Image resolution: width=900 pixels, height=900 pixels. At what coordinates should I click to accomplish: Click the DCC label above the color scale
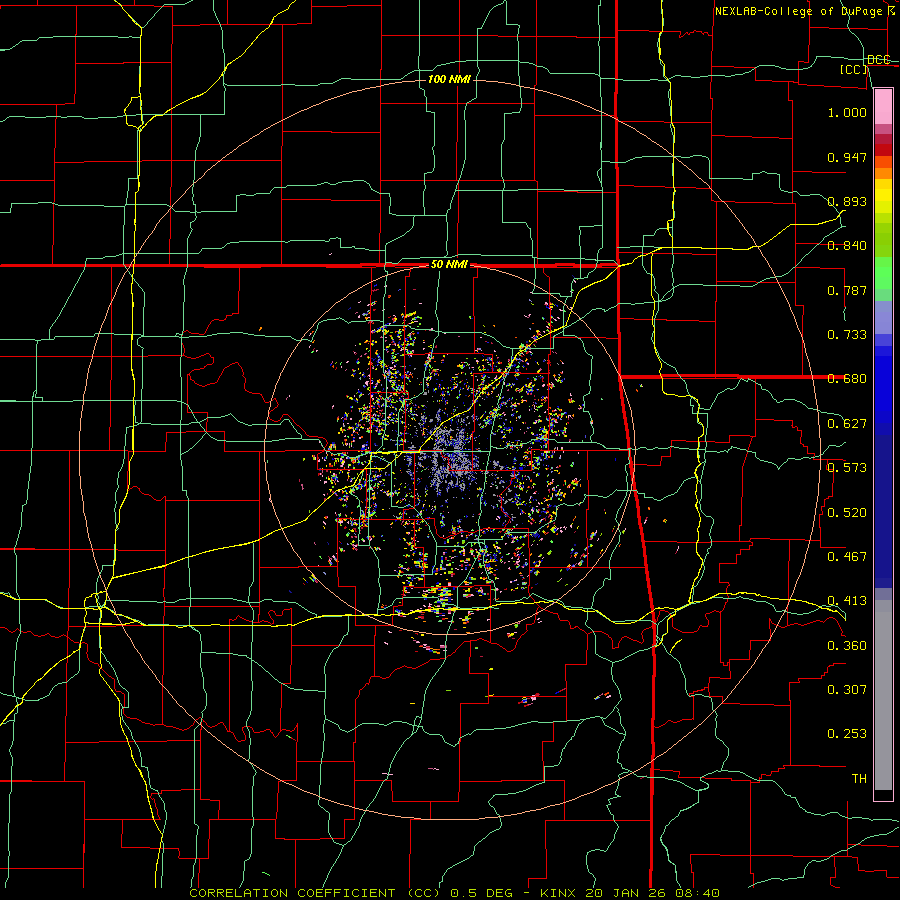coord(879,60)
